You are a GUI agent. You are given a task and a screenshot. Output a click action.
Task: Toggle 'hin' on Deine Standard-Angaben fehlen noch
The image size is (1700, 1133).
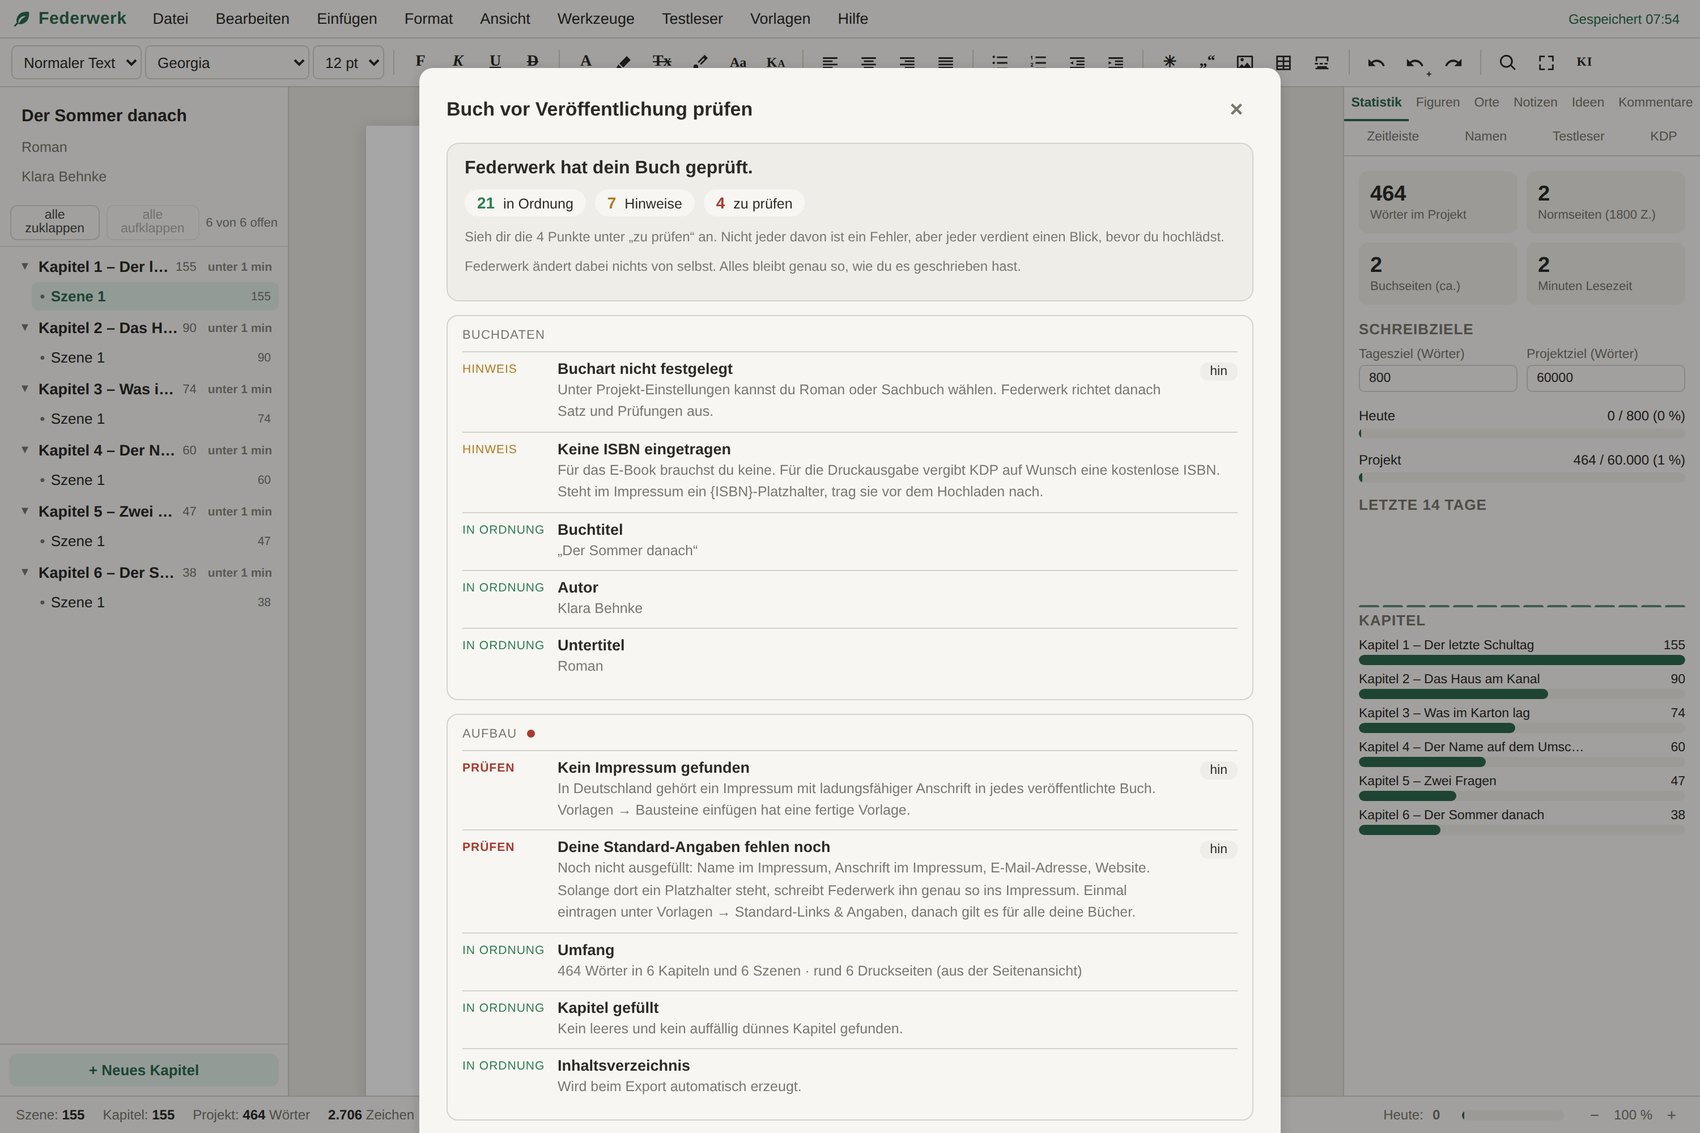coord(1218,849)
